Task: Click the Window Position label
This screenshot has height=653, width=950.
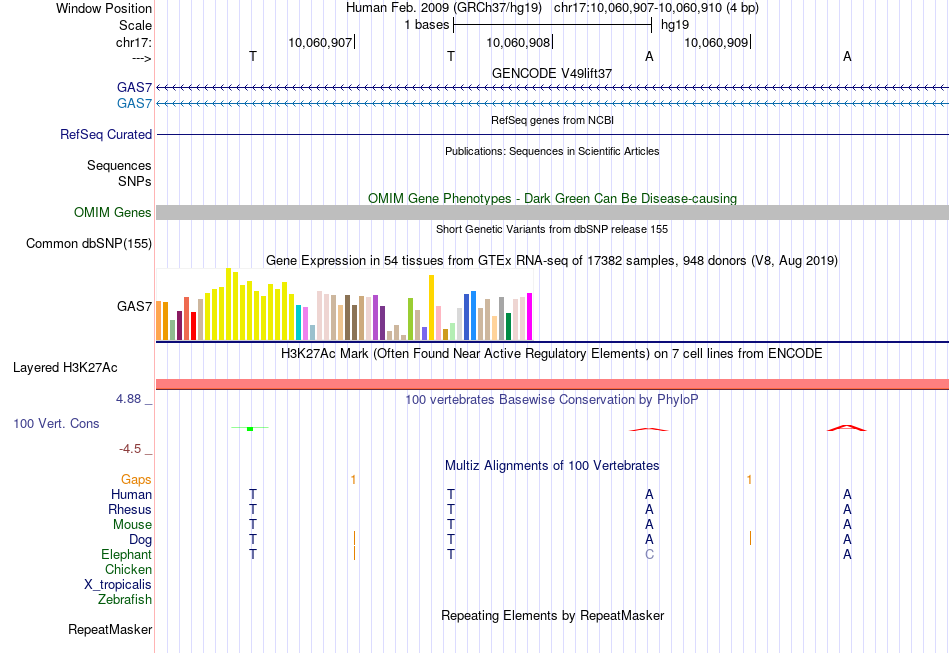Action: (x=104, y=8)
